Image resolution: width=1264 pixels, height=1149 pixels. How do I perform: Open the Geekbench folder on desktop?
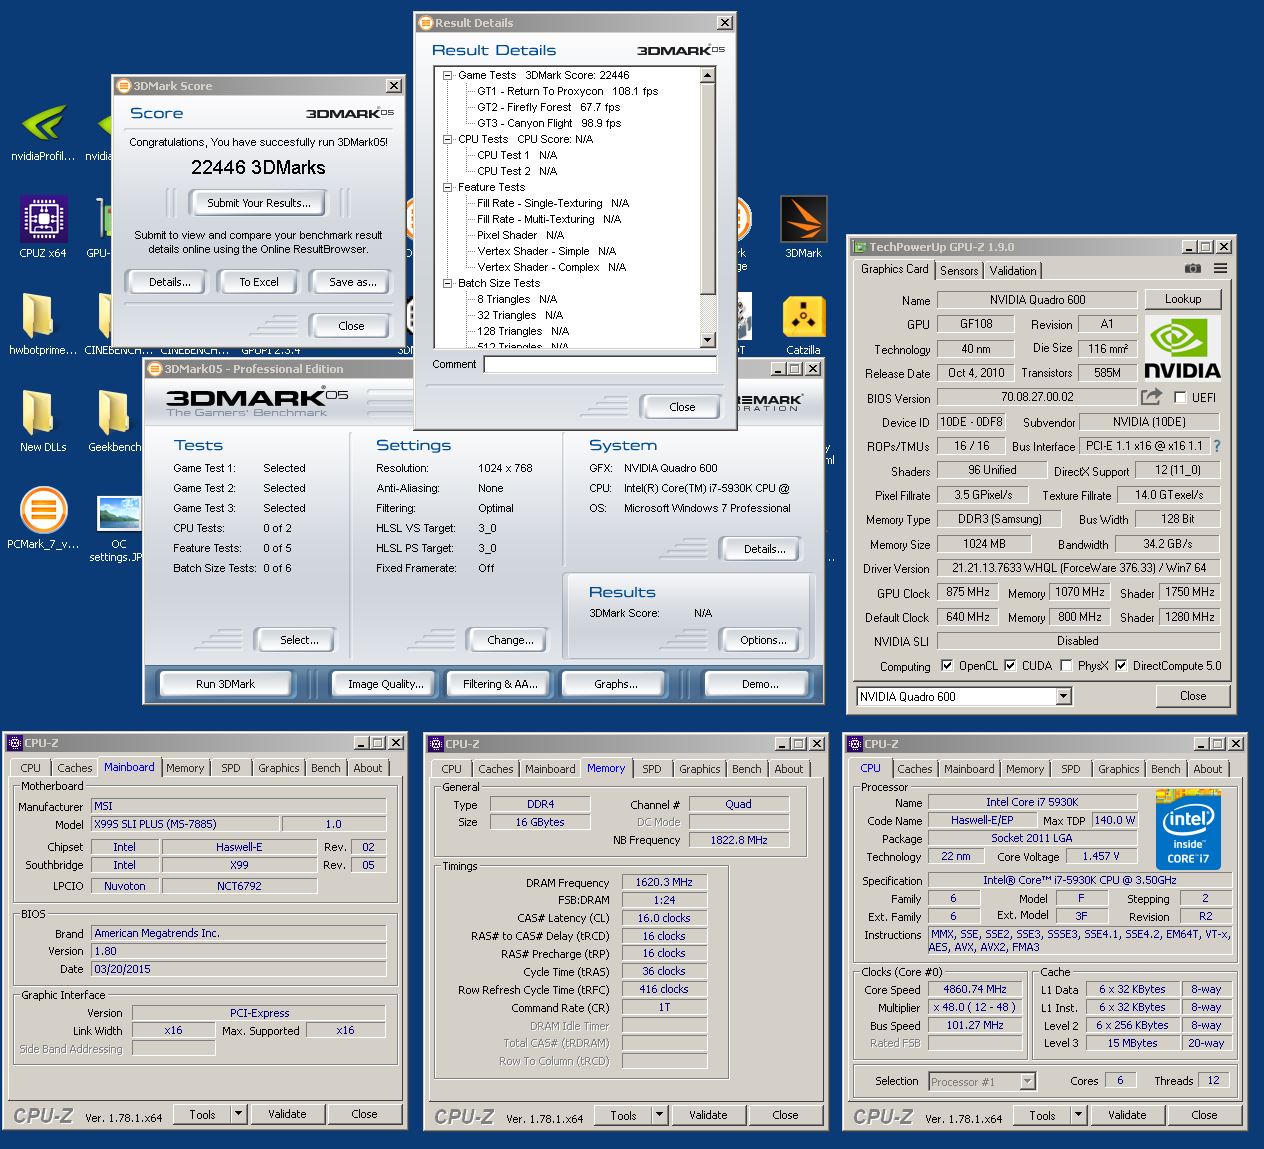114,420
